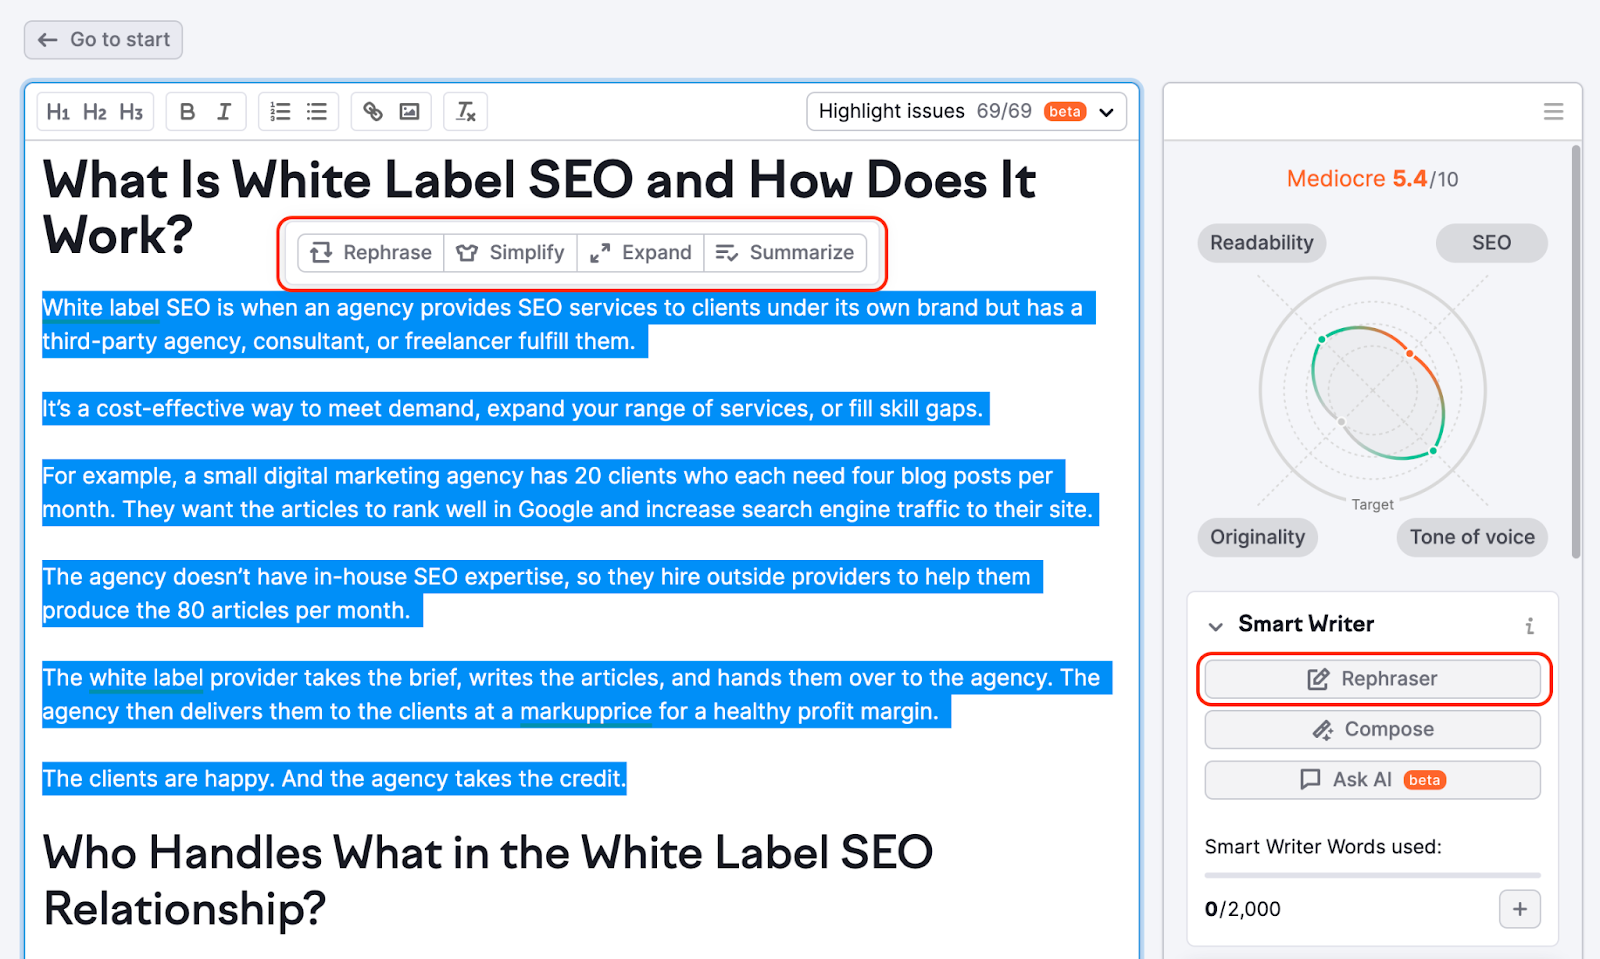
Task: Go back to start
Action: pos(102,39)
